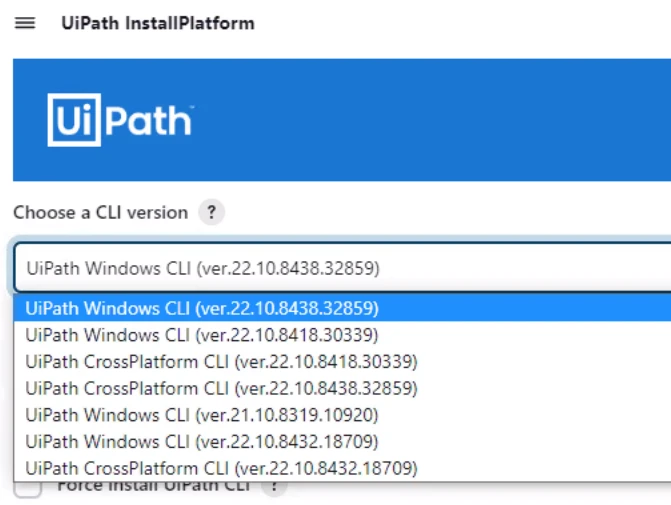Click the UiPath InstallPlatform title
Image resolution: width=671 pixels, height=505 pixels.
(x=158, y=23)
